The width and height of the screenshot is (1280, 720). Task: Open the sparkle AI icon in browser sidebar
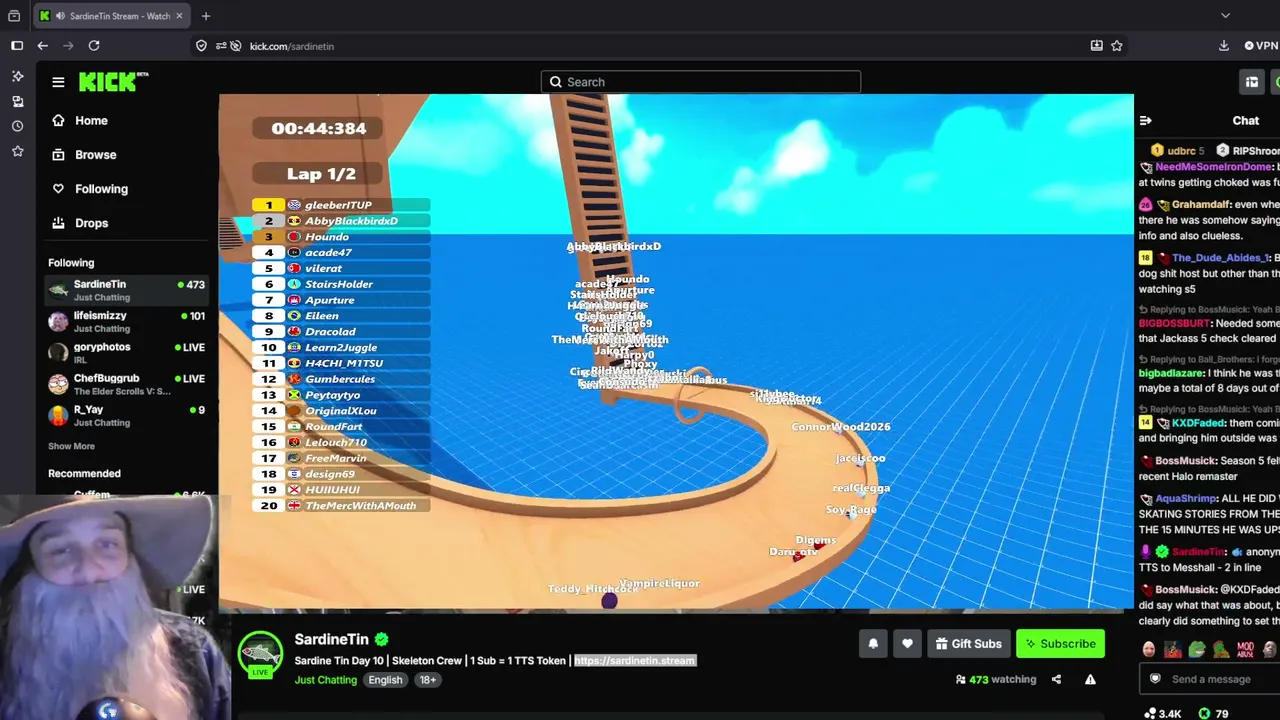[17, 76]
